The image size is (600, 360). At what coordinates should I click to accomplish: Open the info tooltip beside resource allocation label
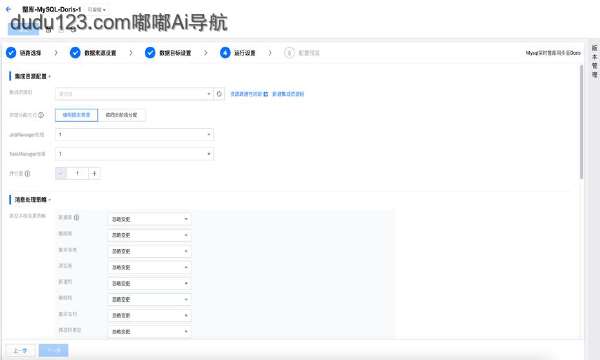[x=41, y=115]
